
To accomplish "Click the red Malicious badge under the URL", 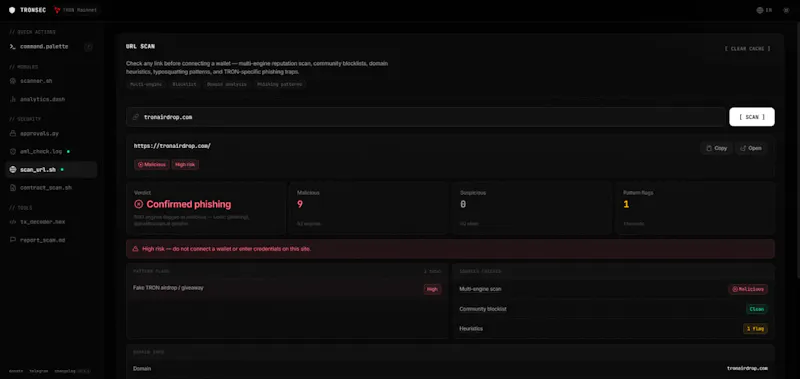I will point(152,165).
